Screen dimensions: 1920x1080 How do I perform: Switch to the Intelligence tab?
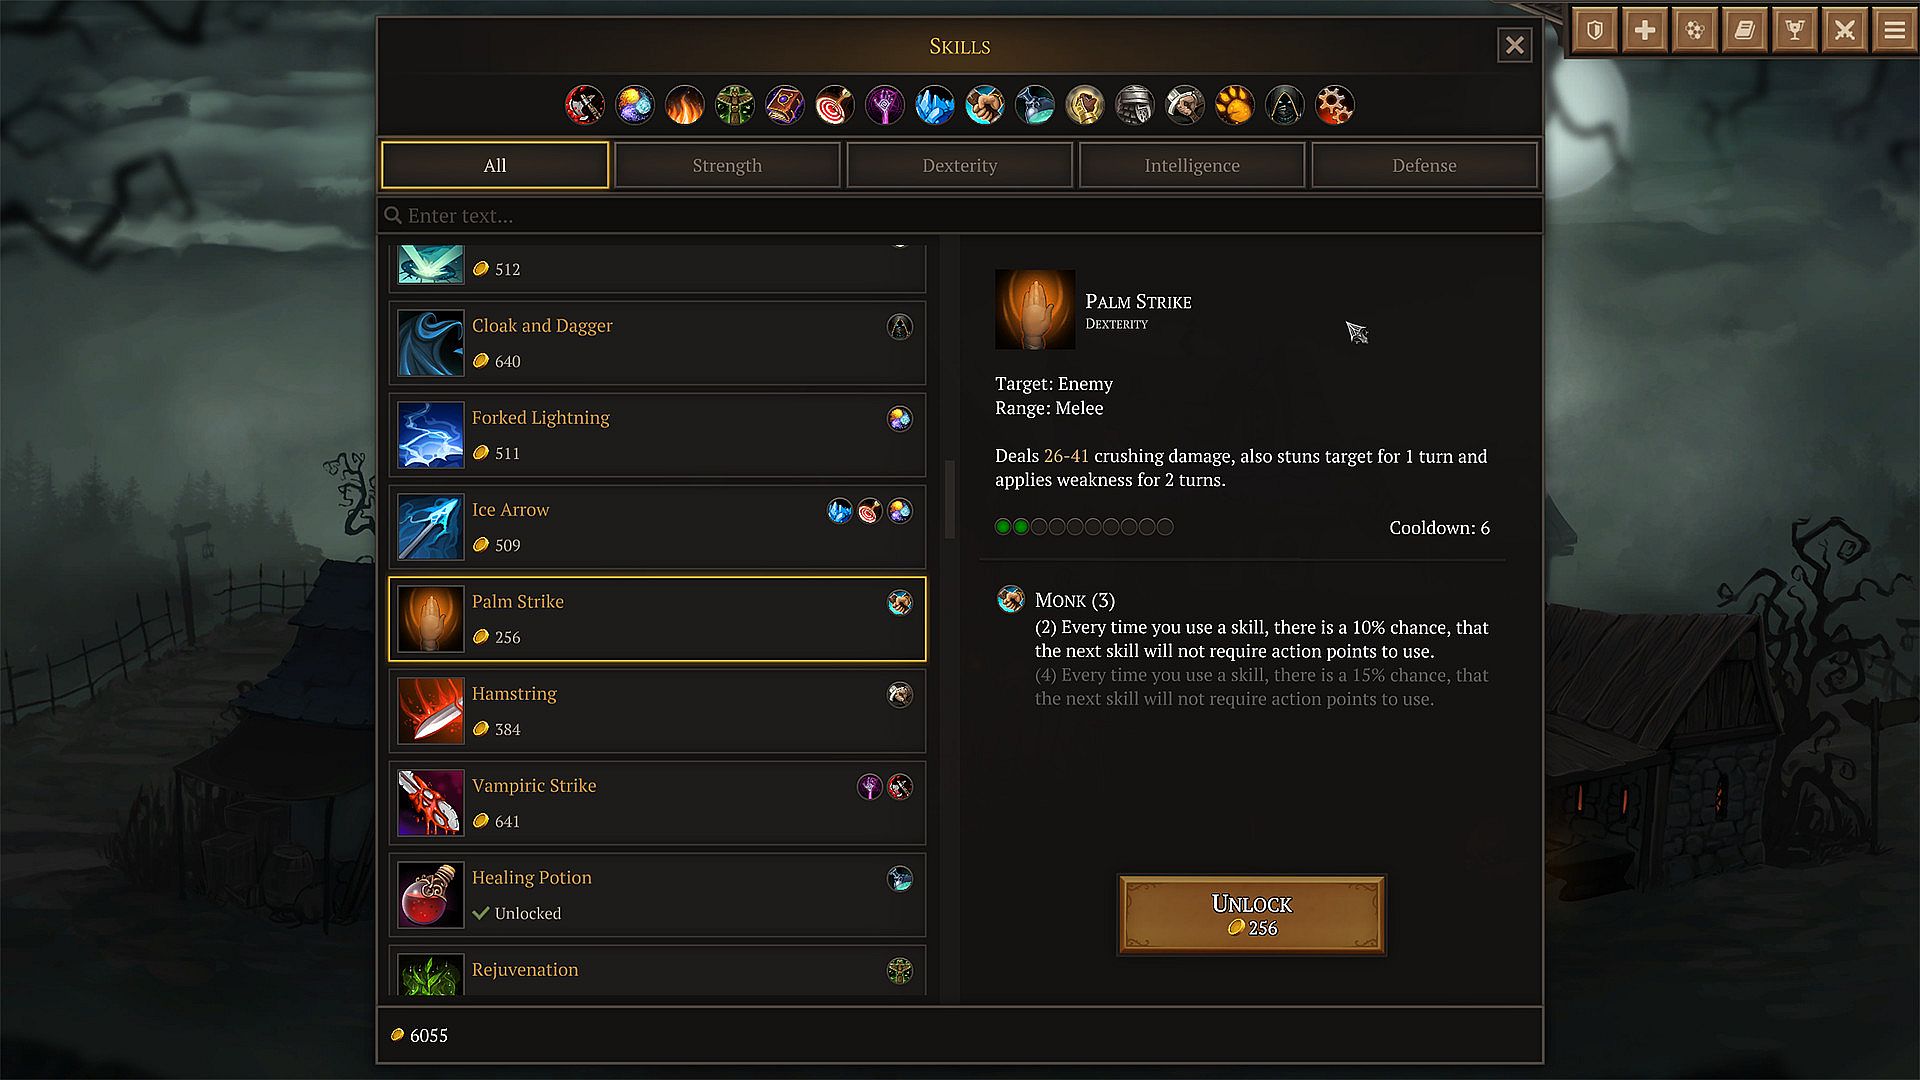click(x=1192, y=165)
